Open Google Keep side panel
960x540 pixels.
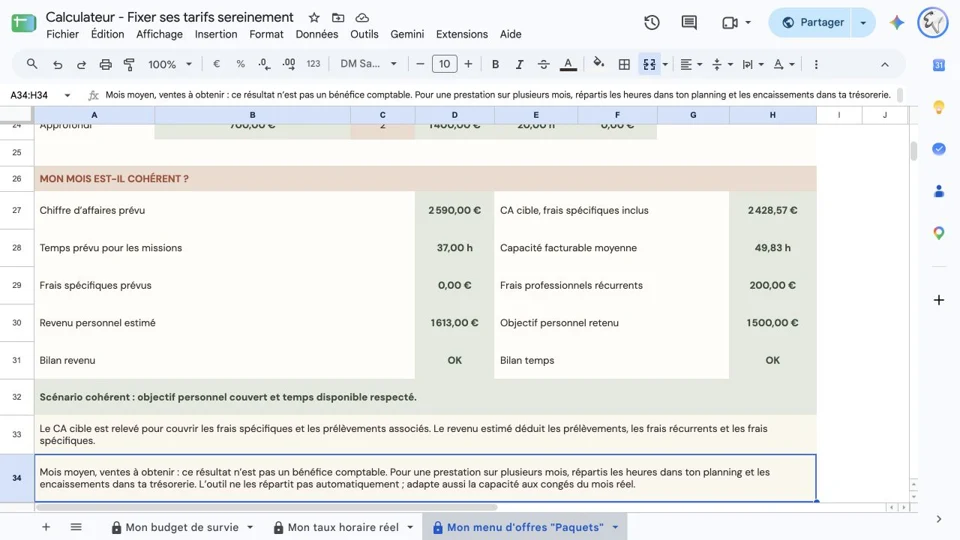[939, 107]
